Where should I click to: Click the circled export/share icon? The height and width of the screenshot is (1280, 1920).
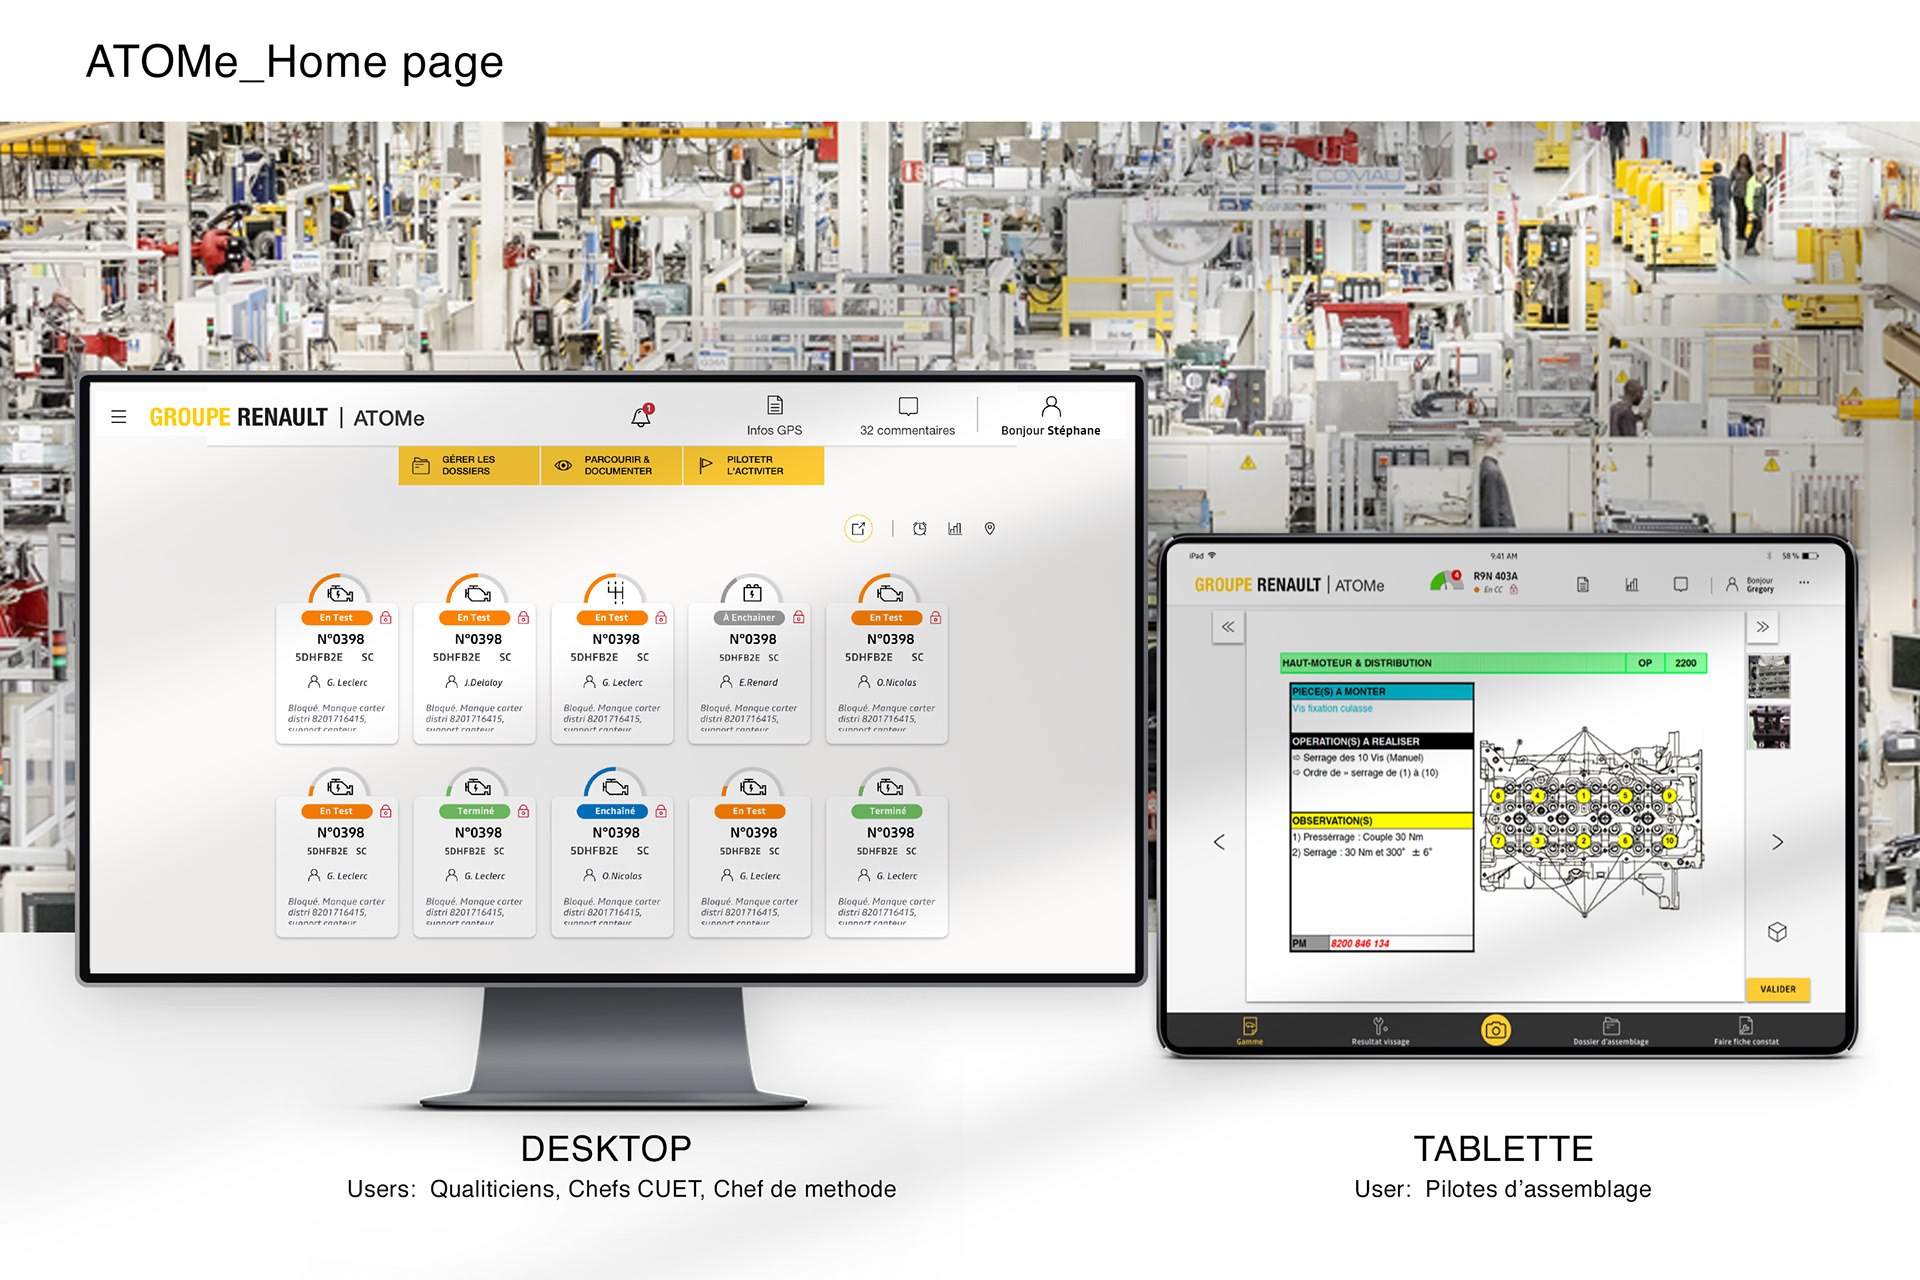(x=858, y=529)
